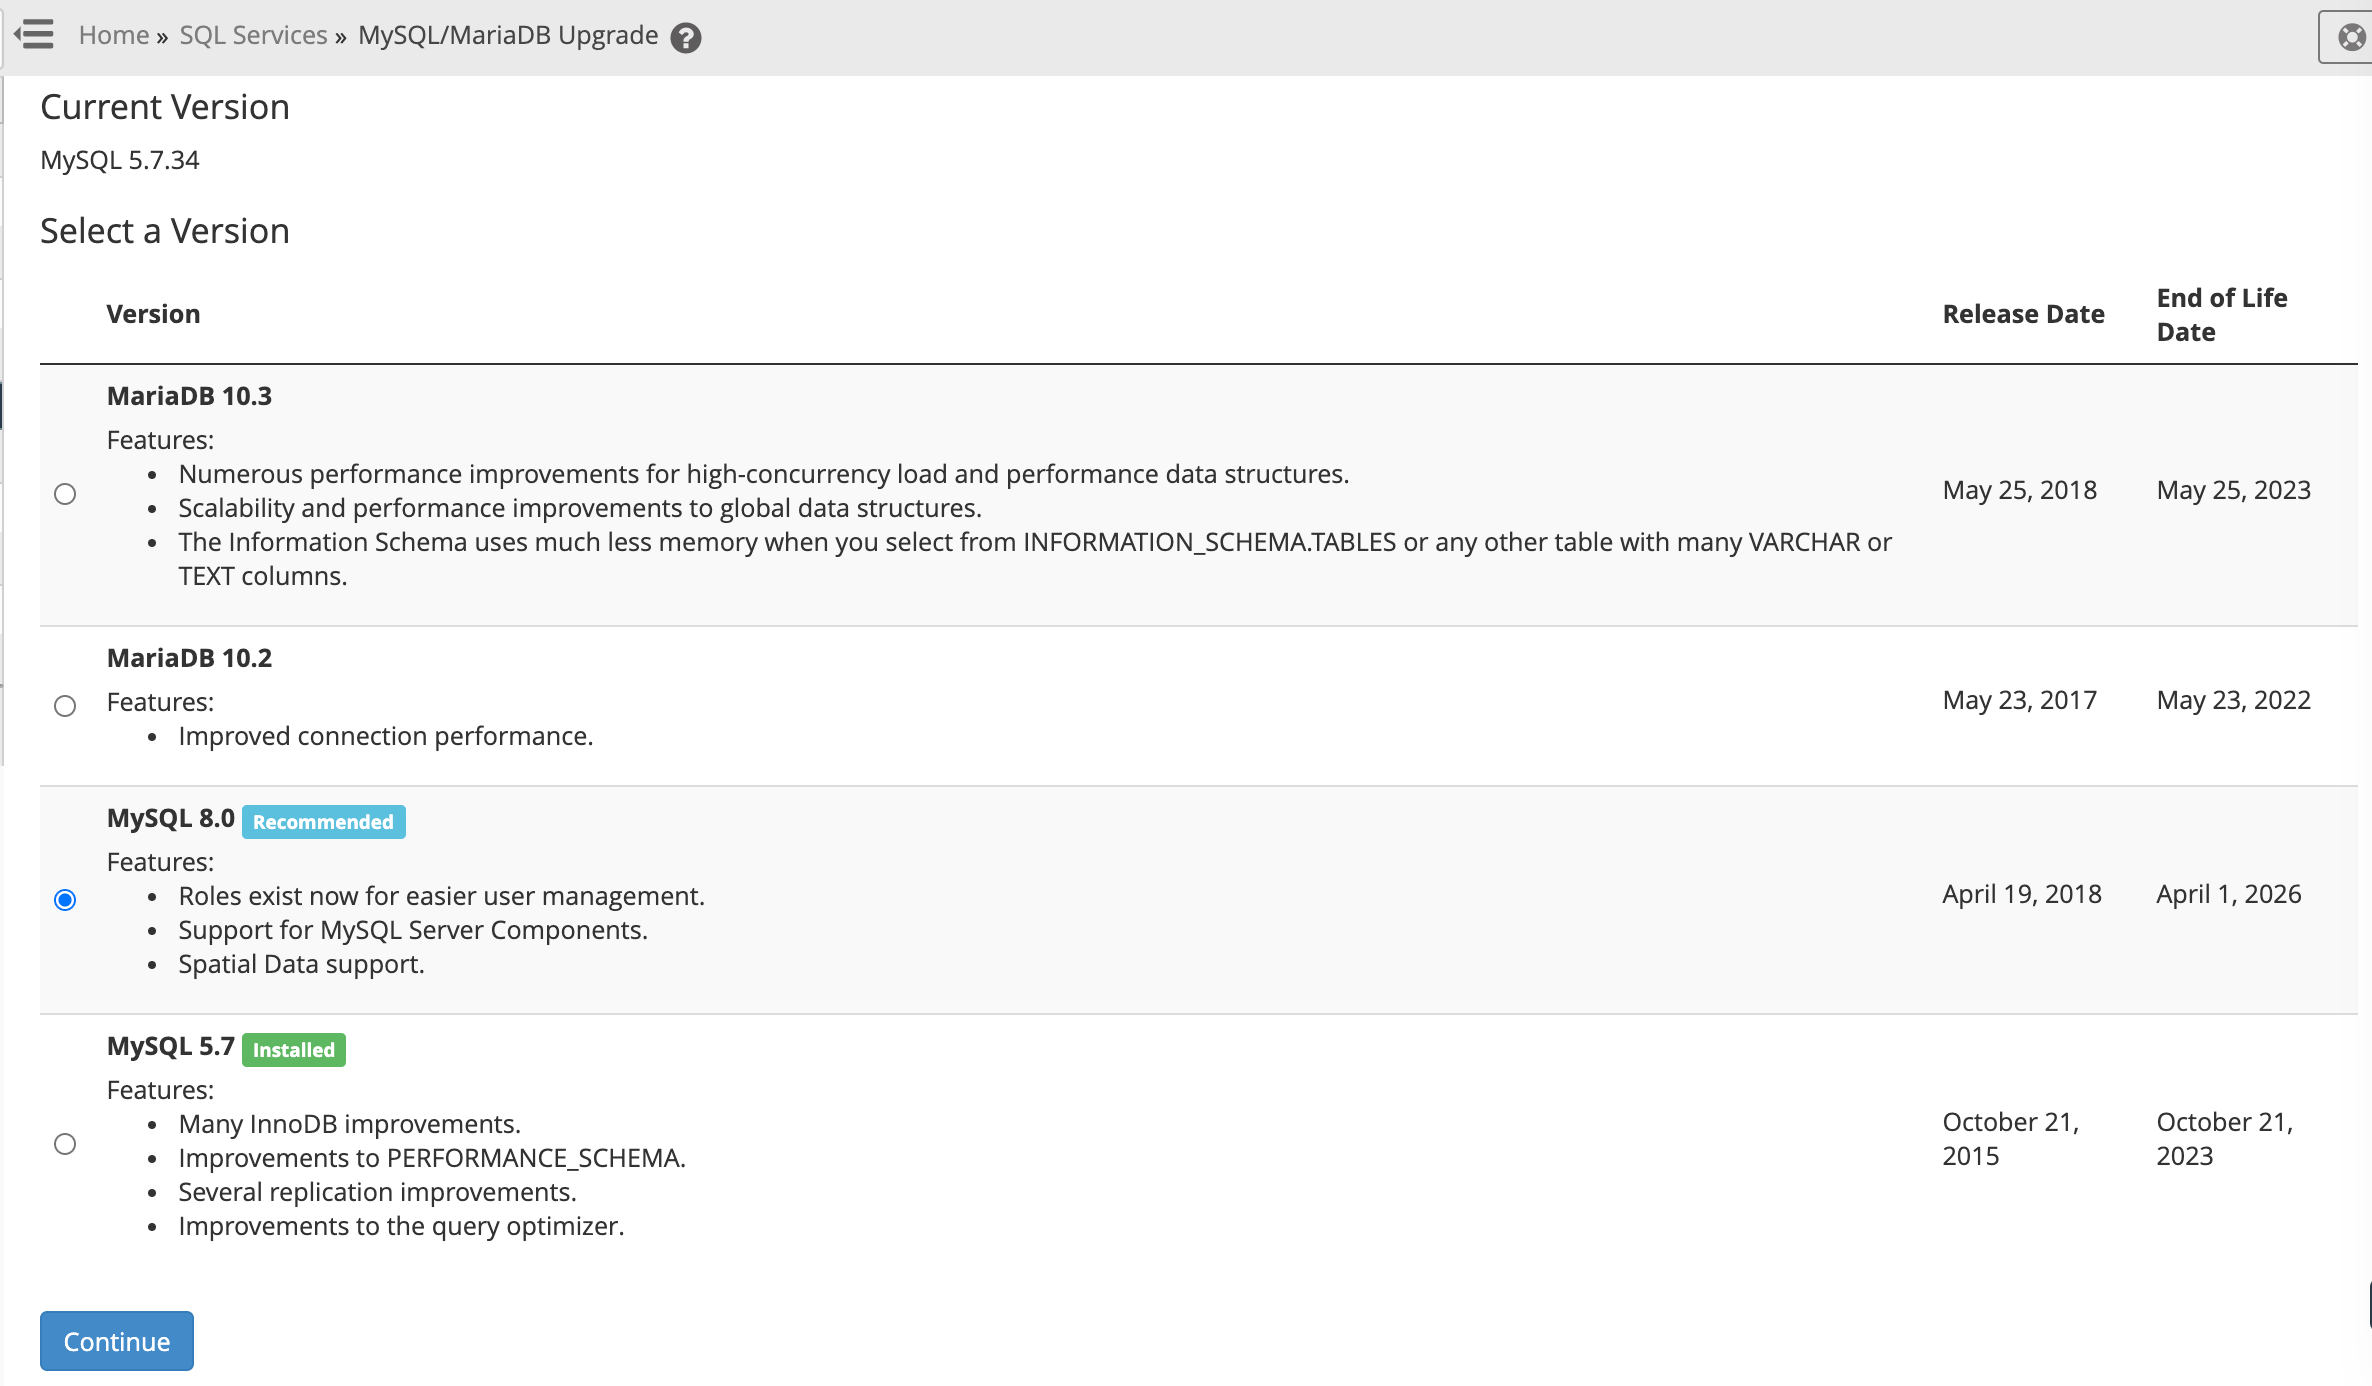Click the Release Date column header

coord(2023,314)
